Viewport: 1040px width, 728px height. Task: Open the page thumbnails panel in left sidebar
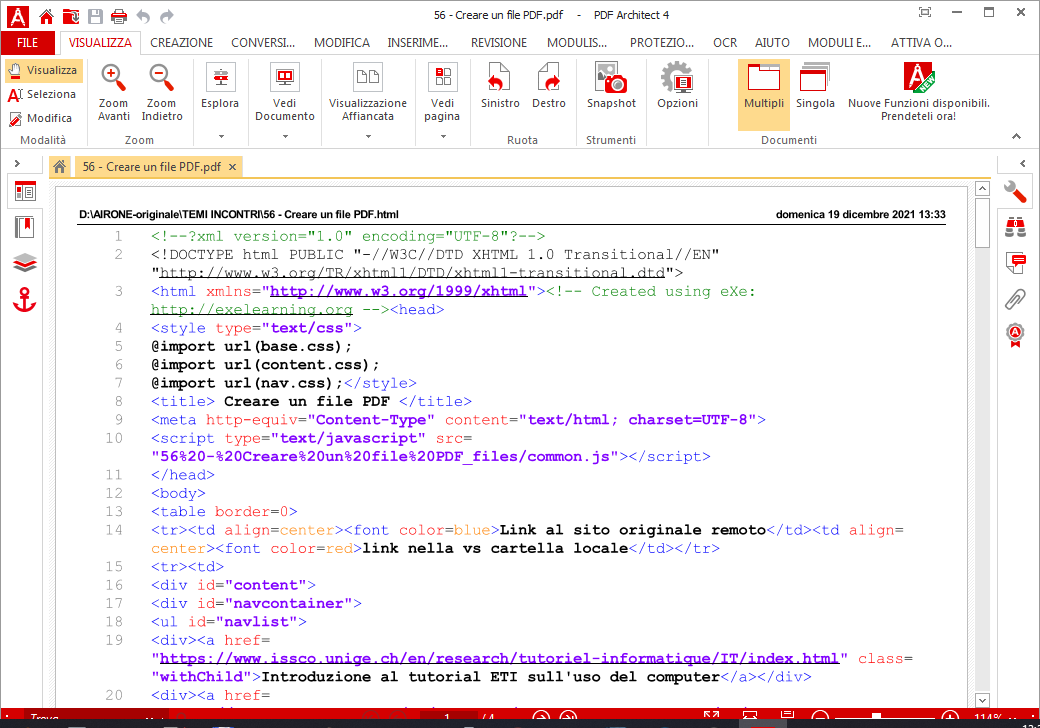(25, 192)
